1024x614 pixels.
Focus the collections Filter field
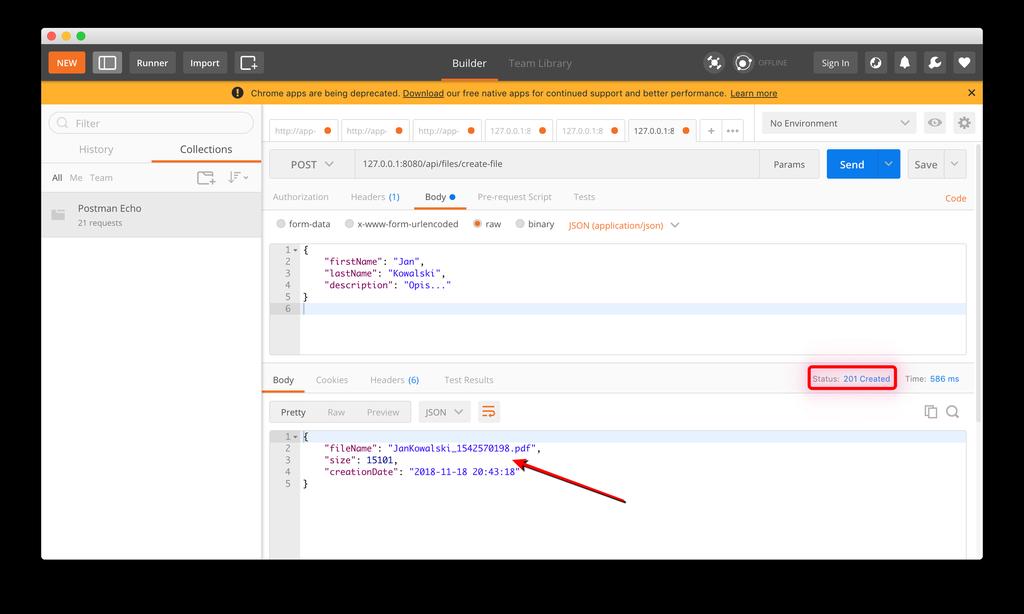click(151, 123)
